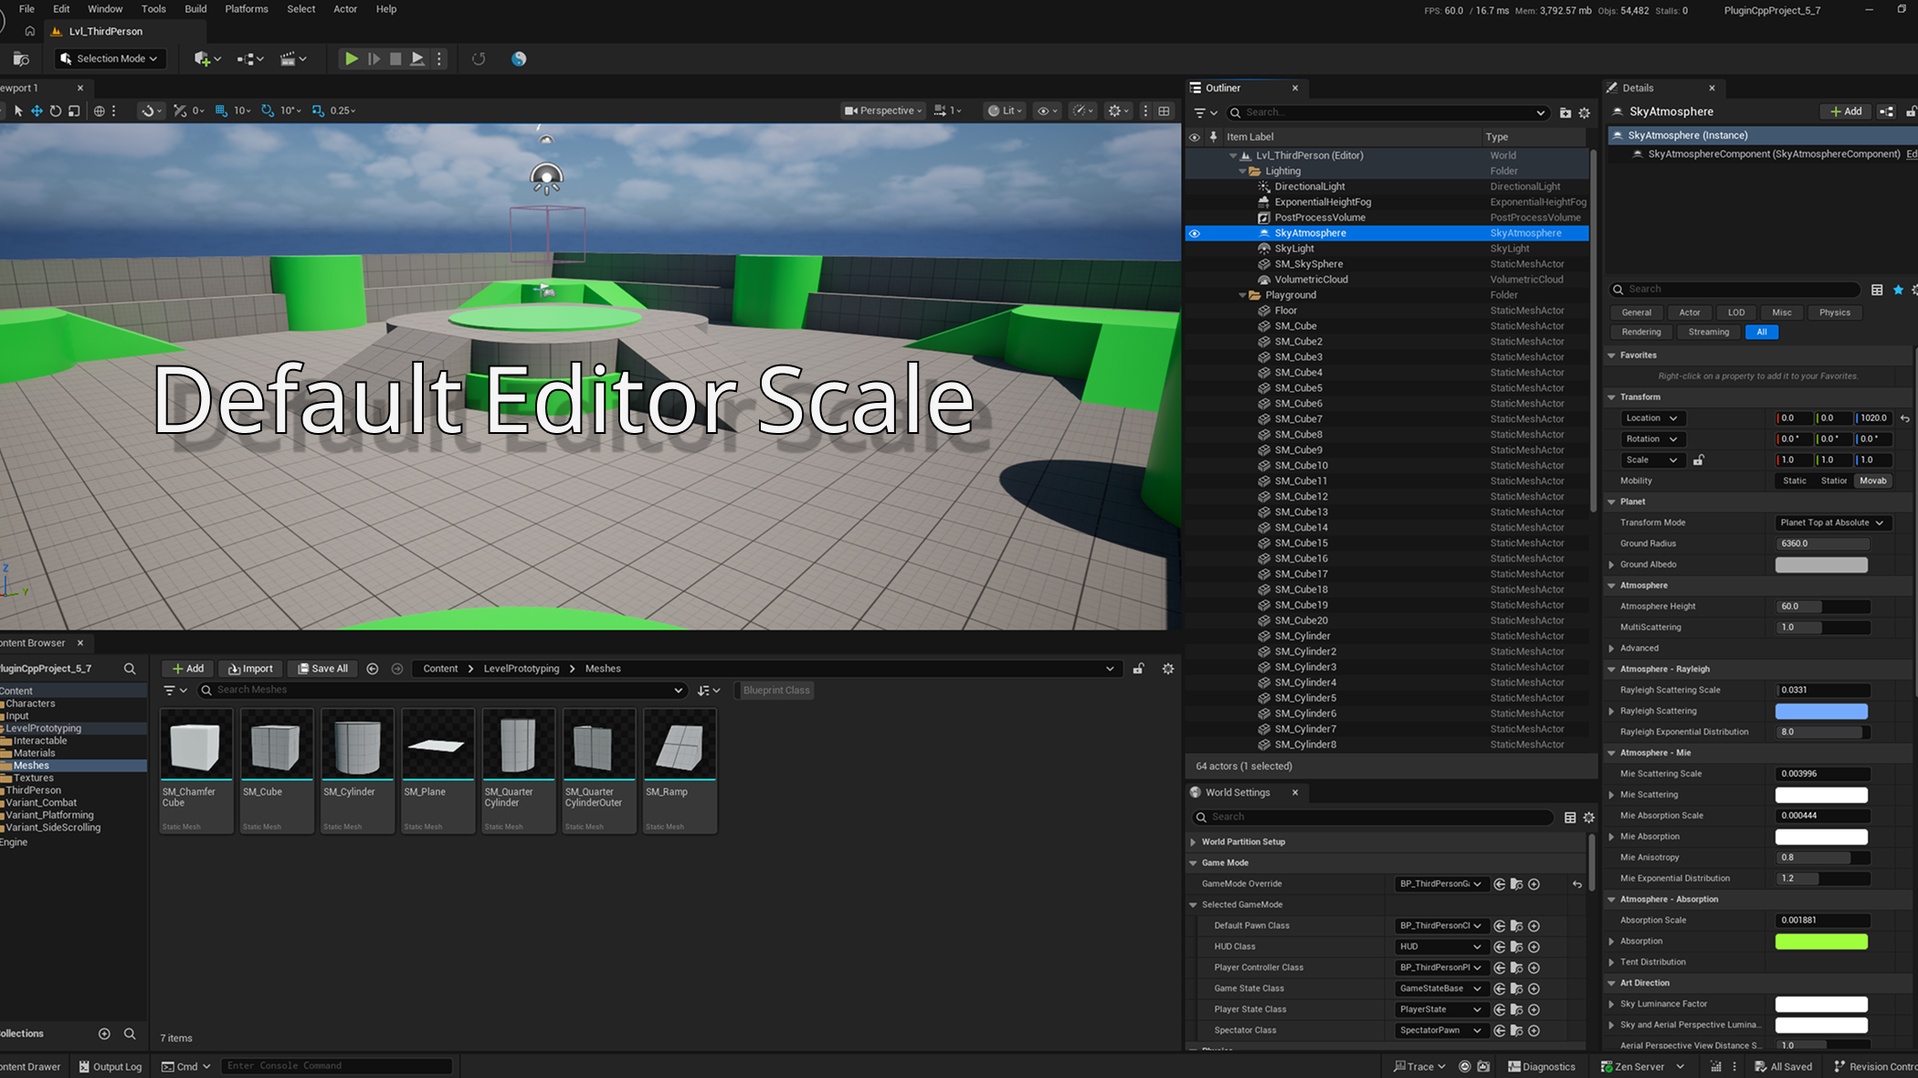Image resolution: width=1918 pixels, height=1078 pixels.
Task: Open the Rayleigh Scattering blue color swatch
Action: [1821, 711]
